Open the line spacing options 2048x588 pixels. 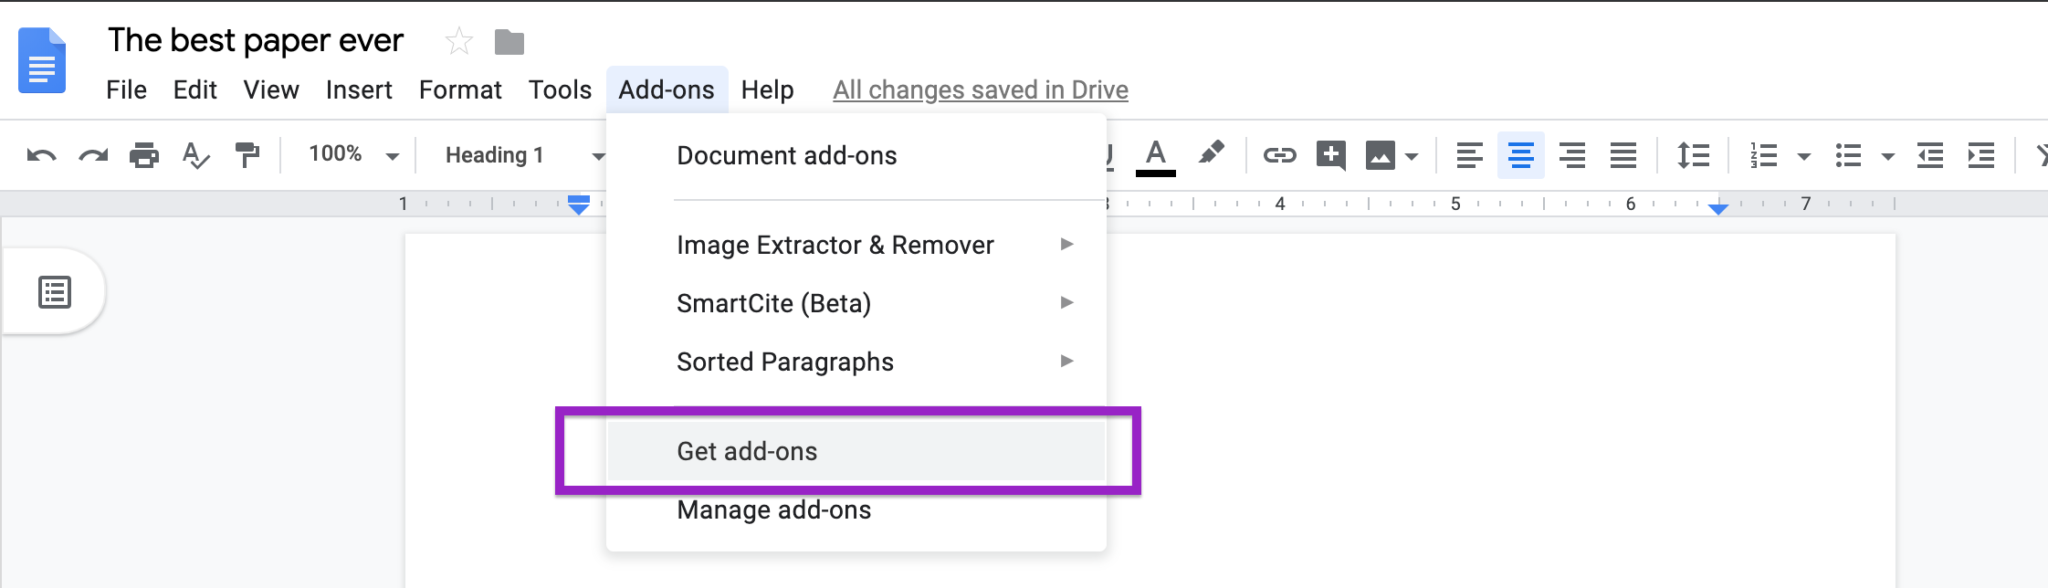tap(1693, 155)
